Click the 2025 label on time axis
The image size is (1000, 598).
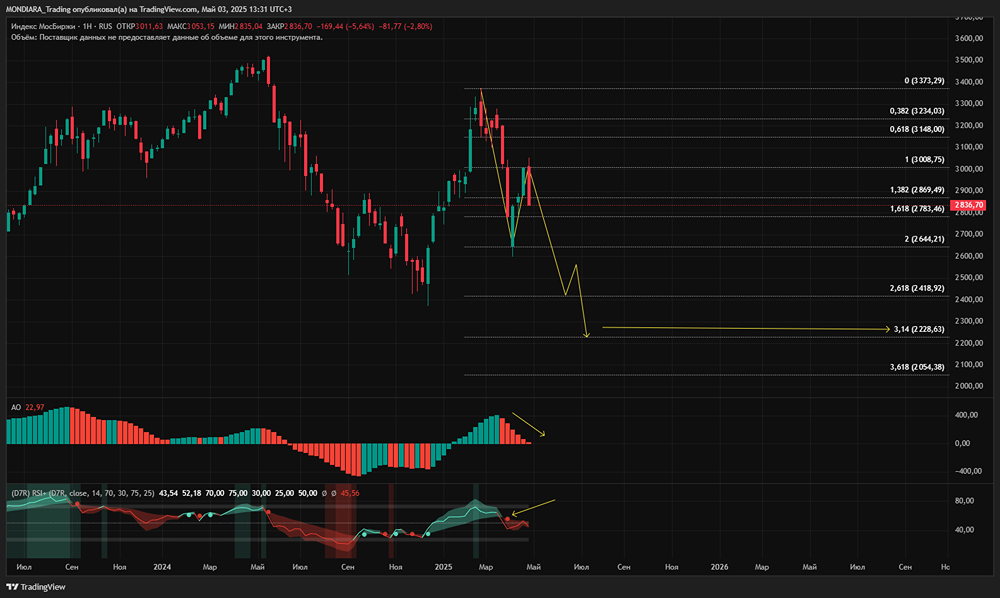pyautogui.click(x=443, y=567)
